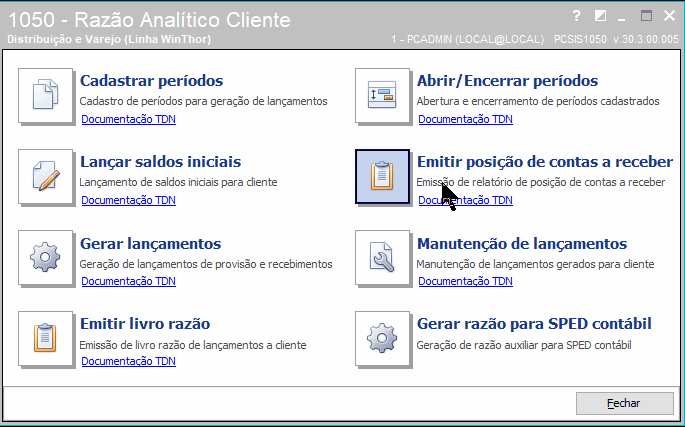Open the Manutenção de lançamentos wrench icon

[x=382, y=258]
